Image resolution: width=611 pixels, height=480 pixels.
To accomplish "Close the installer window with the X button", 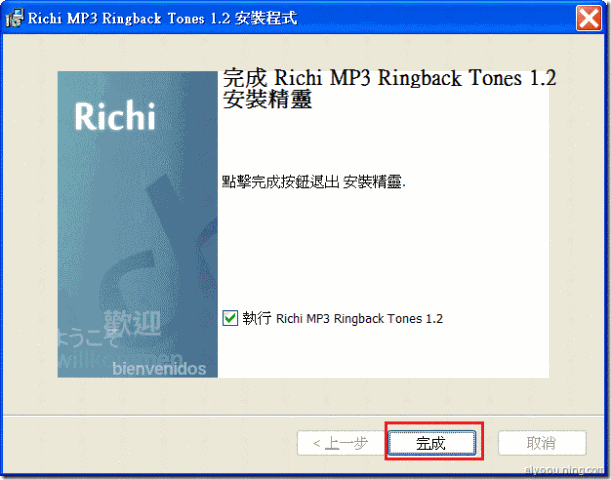I will 588,18.
